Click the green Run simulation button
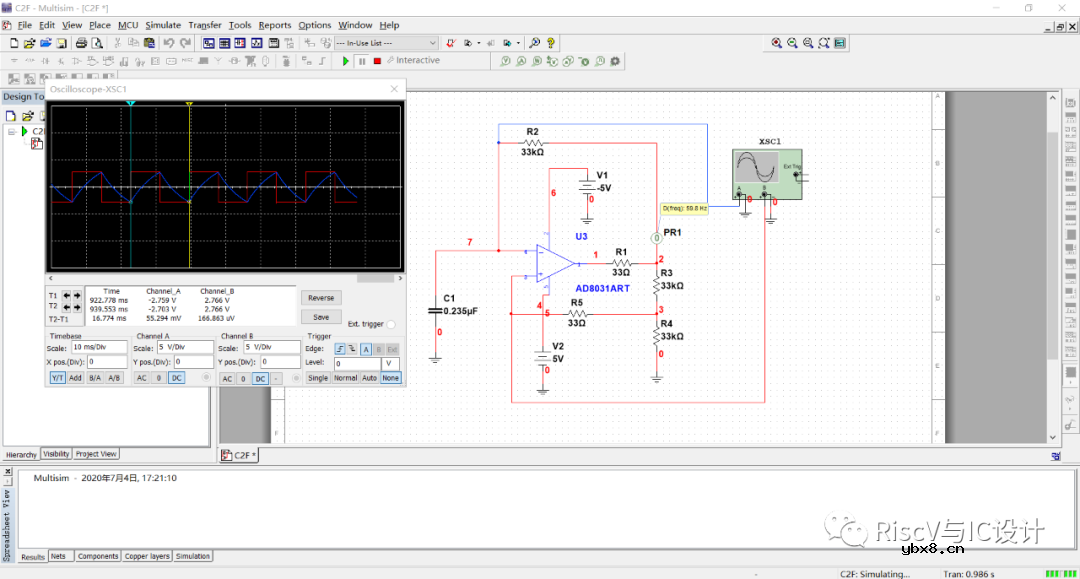The width and height of the screenshot is (1080, 579). pos(346,61)
